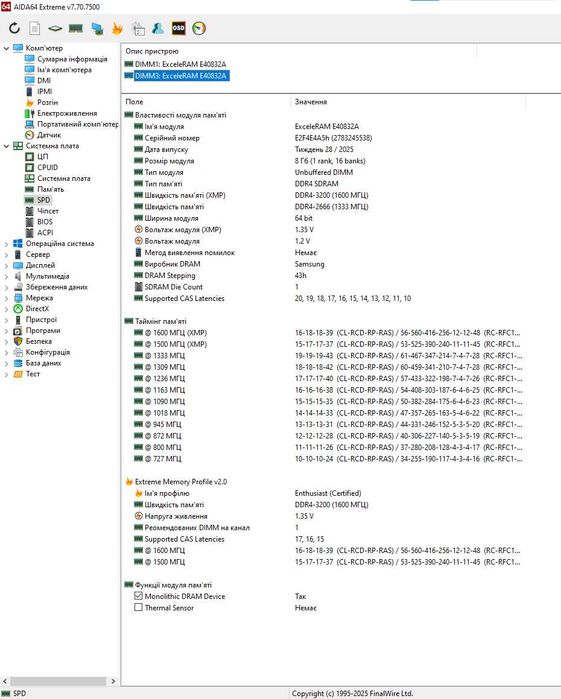Toggle the Thermal Sensor checkbox

(138, 607)
